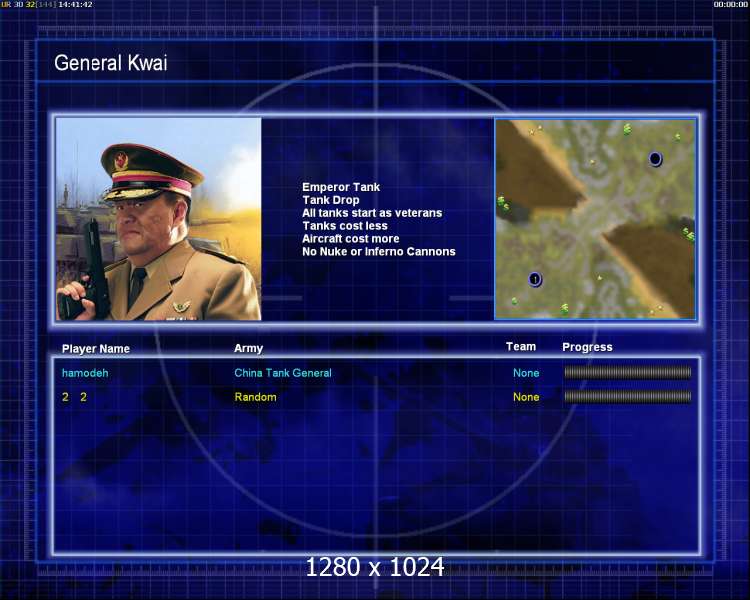
Task: Select the unnumbered start position marker on map
Action: [655, 158]
